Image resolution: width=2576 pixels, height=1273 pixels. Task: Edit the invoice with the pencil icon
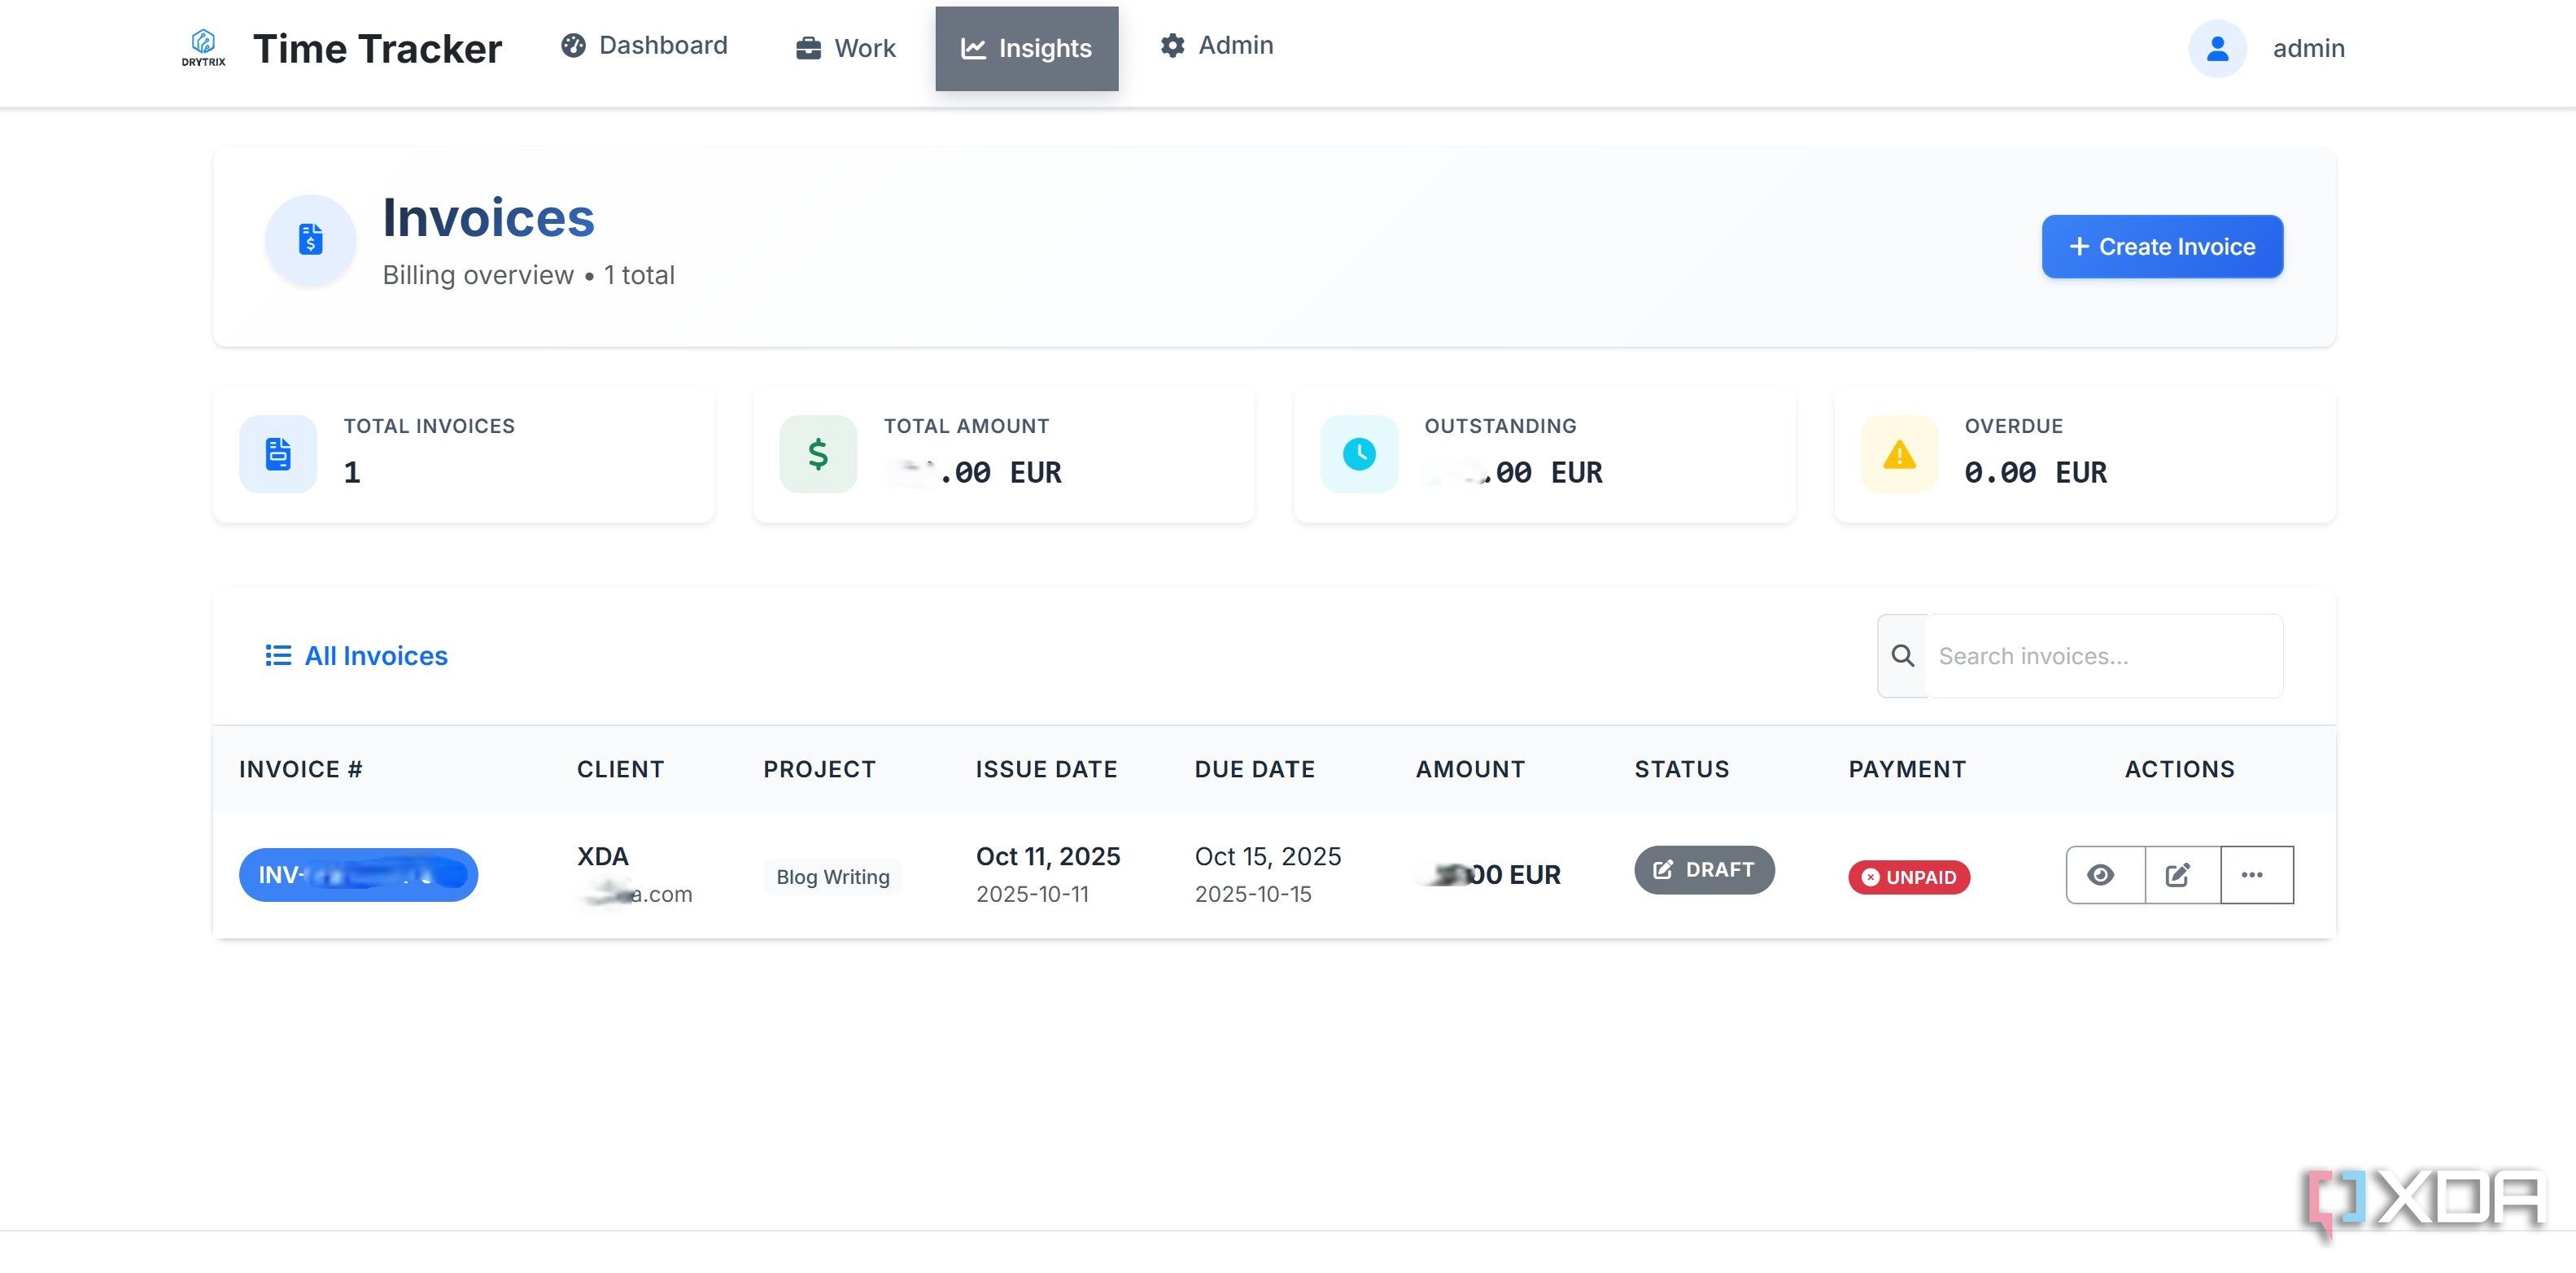(2182, 875)
